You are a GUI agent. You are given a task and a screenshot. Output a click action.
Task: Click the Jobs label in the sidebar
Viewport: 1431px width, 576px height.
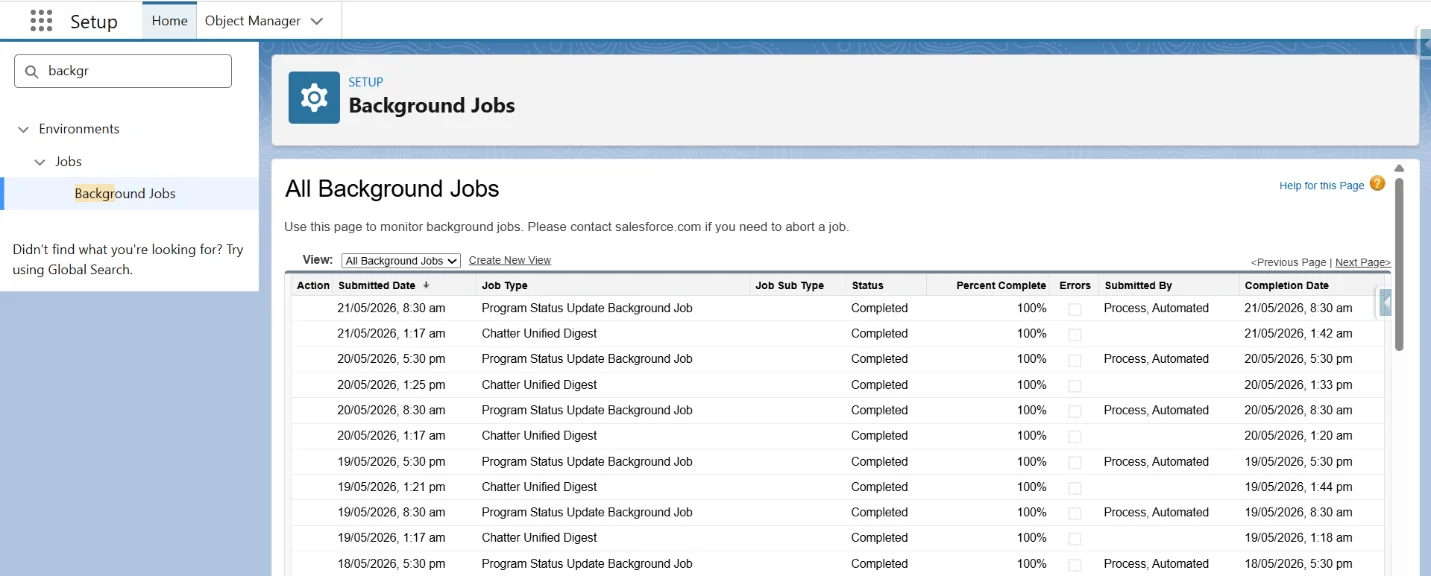(68, 161)
